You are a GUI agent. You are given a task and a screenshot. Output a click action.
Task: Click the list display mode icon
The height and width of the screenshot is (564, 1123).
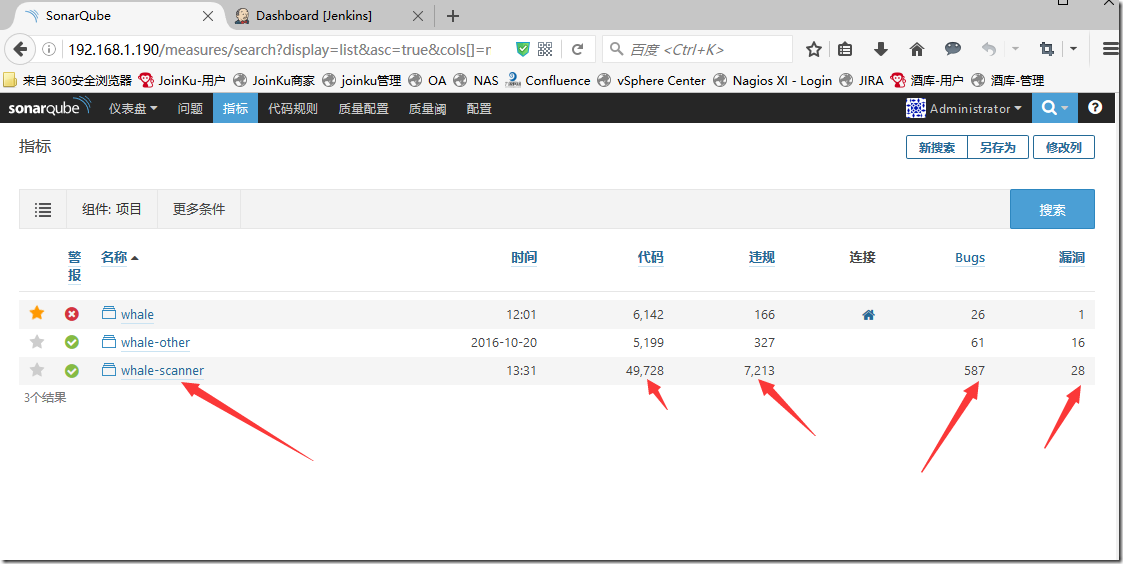[43, 209]
